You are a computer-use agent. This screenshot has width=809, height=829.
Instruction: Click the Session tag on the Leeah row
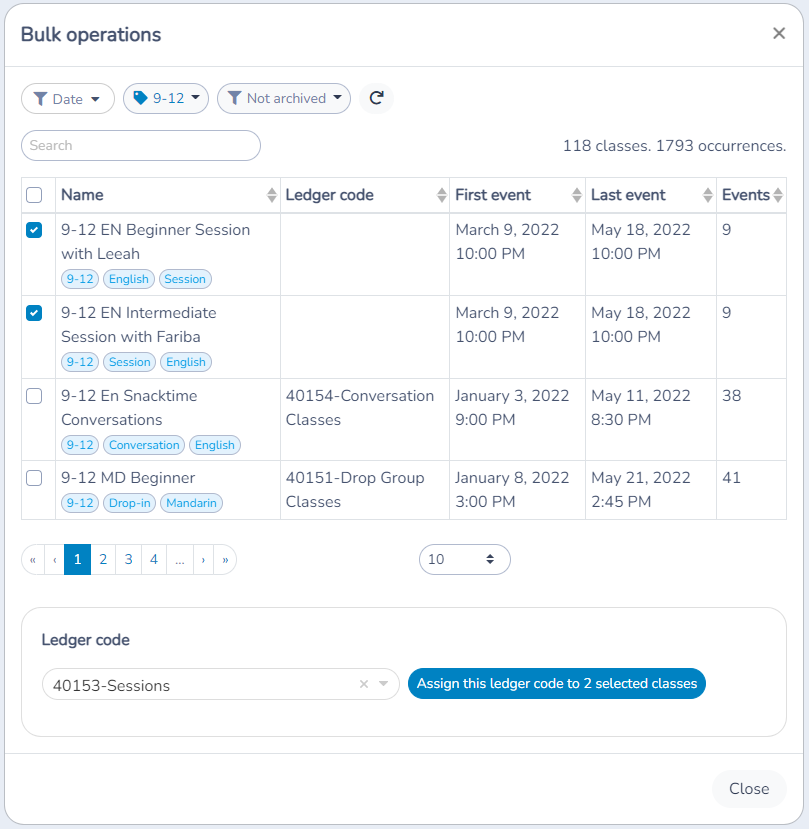(185, 279)
